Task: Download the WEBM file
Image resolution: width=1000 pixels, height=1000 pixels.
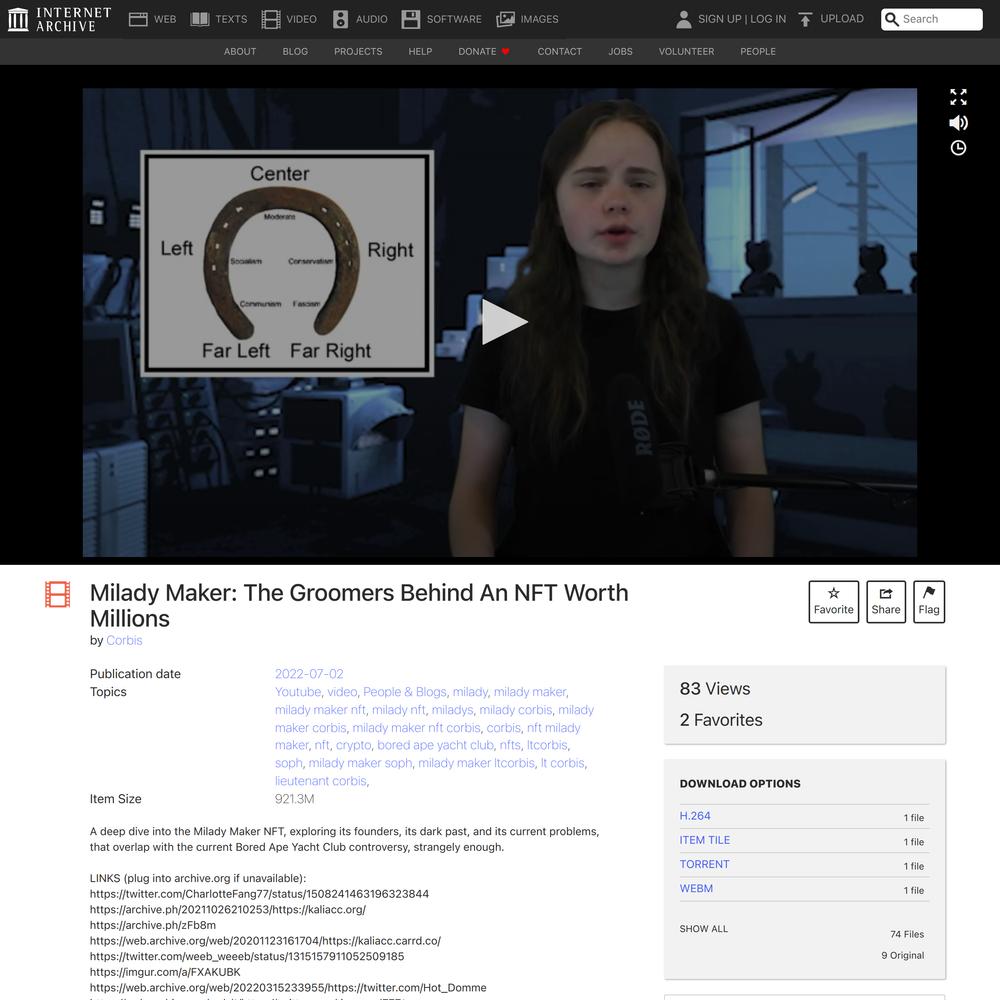Action: (696, 888)
